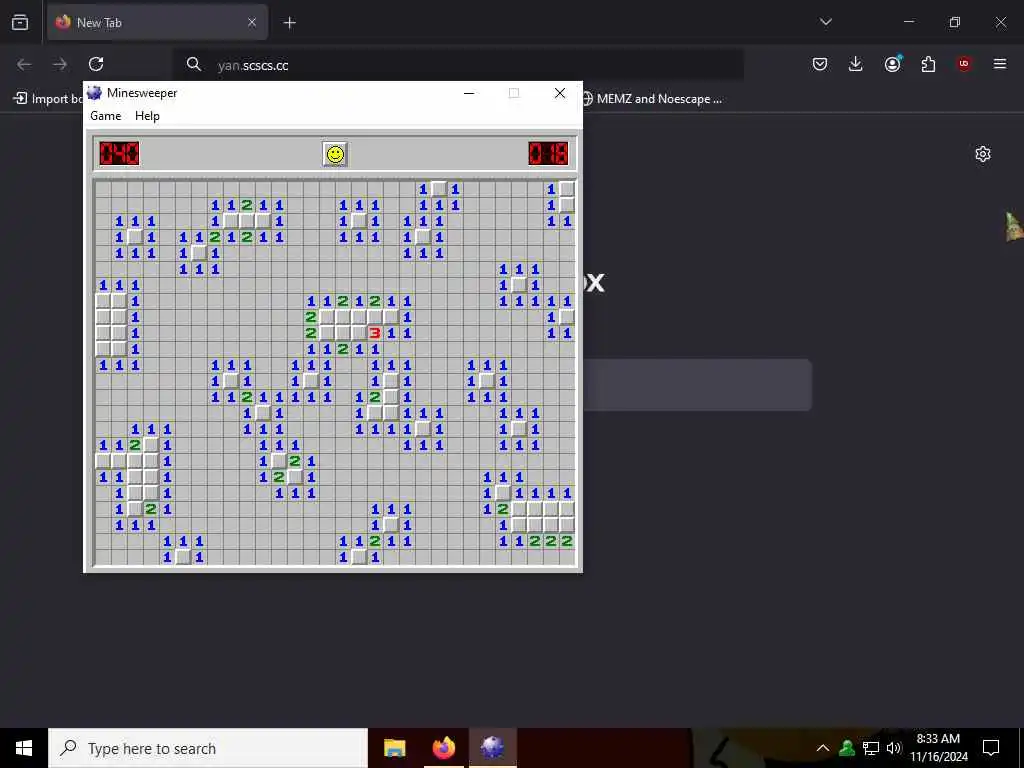Select the New Tab browser tab
The height and width of the screenshot is (768, 1024).
(157, 23)
